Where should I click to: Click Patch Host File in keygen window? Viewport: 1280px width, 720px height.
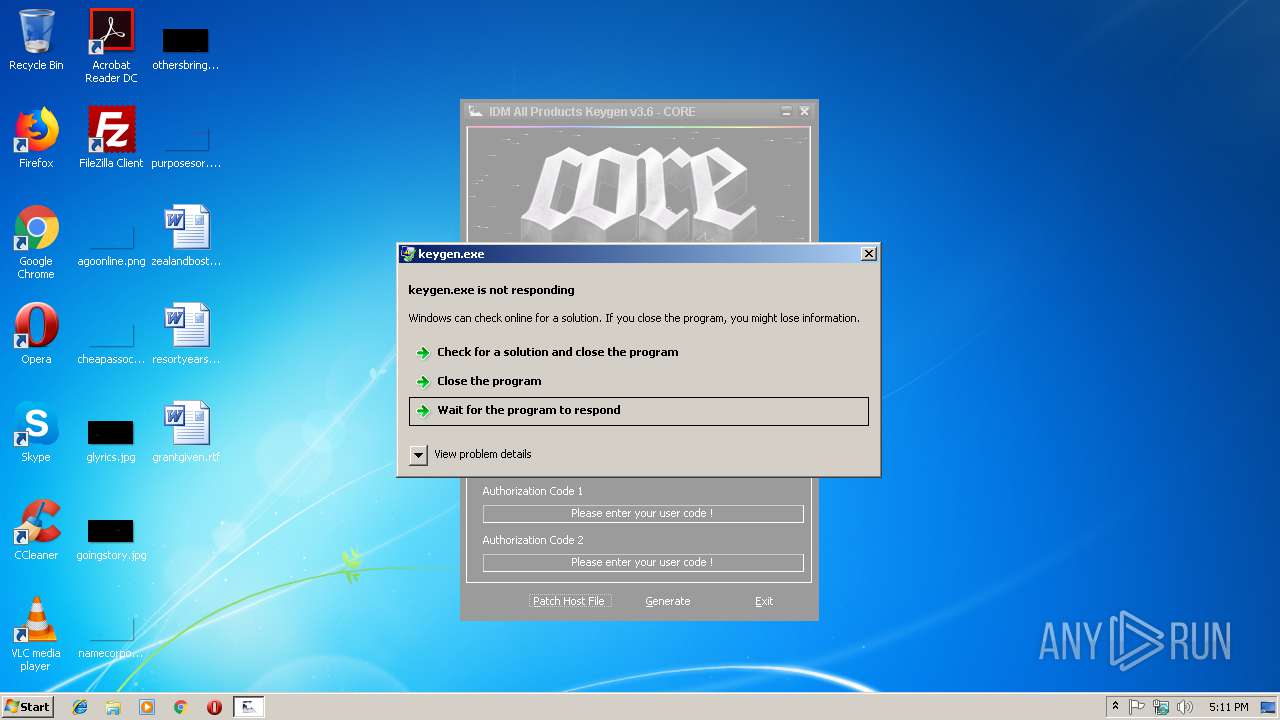569,601
